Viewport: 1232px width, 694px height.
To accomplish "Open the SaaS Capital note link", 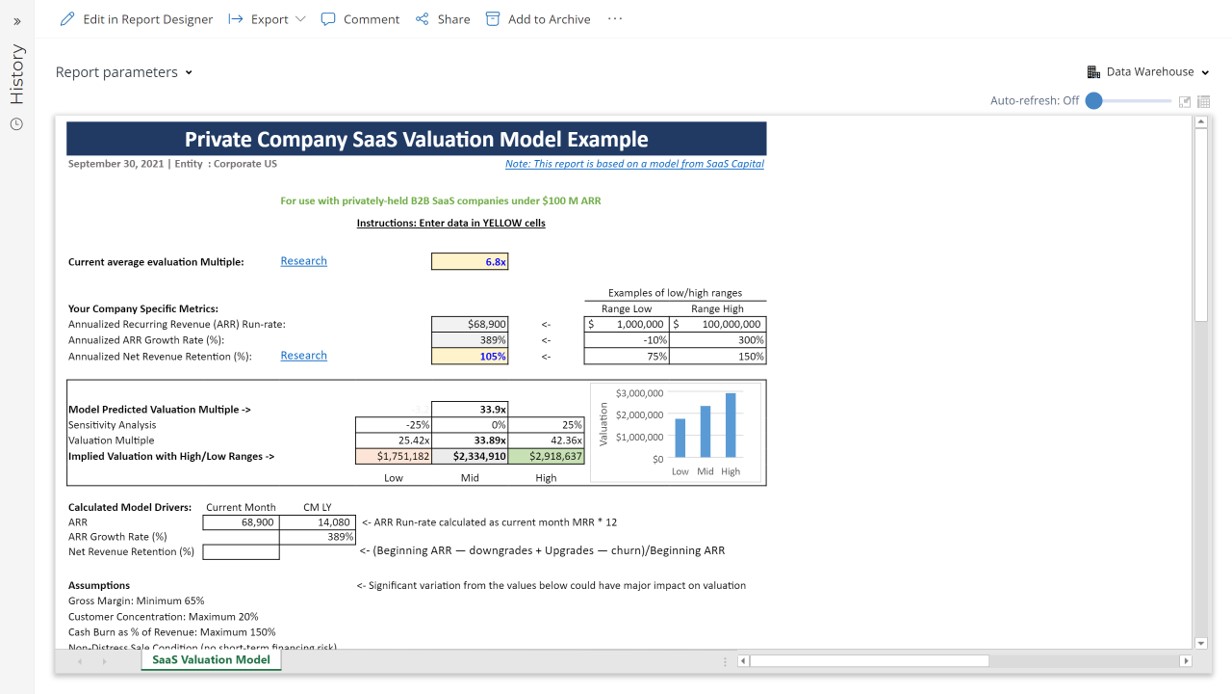I will 634,164.
